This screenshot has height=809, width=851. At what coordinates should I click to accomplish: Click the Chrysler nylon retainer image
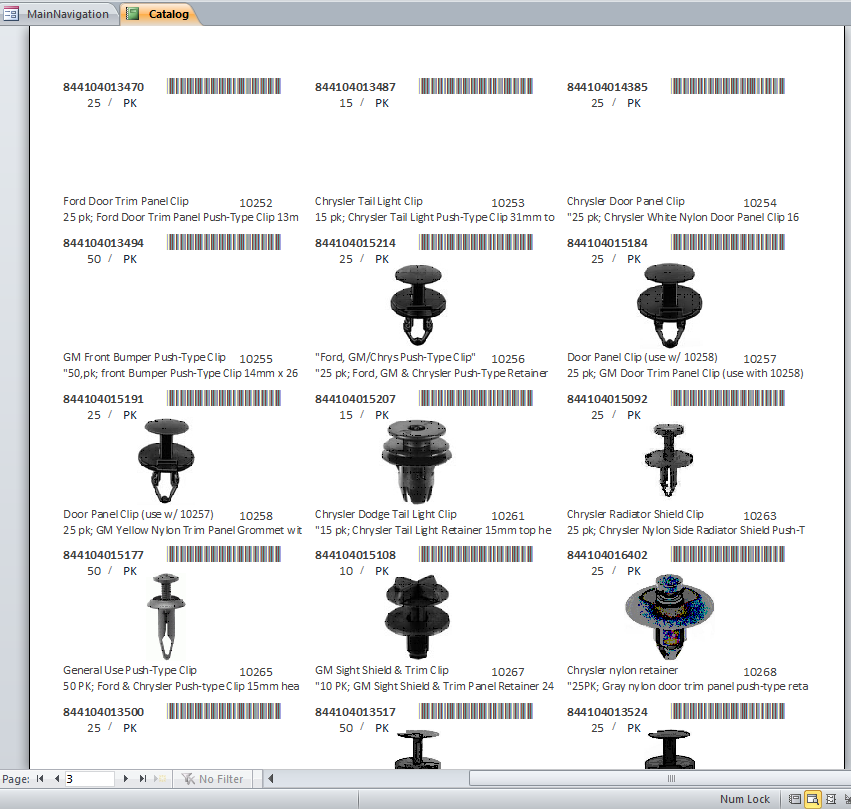pos(669,617)
